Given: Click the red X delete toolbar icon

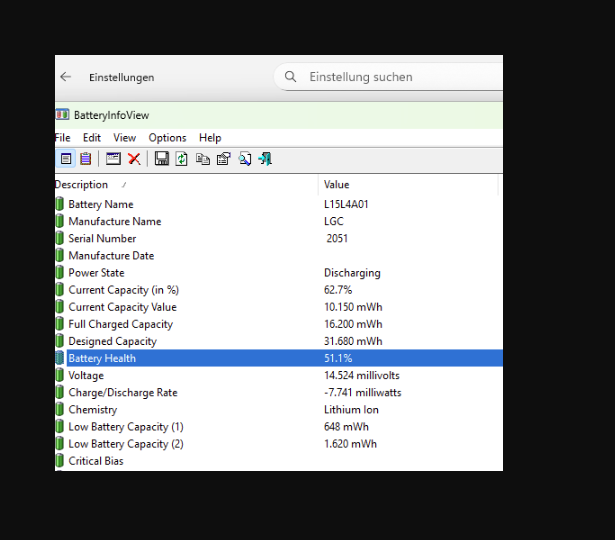Looking at the screenshot, I should coord(134,159).
